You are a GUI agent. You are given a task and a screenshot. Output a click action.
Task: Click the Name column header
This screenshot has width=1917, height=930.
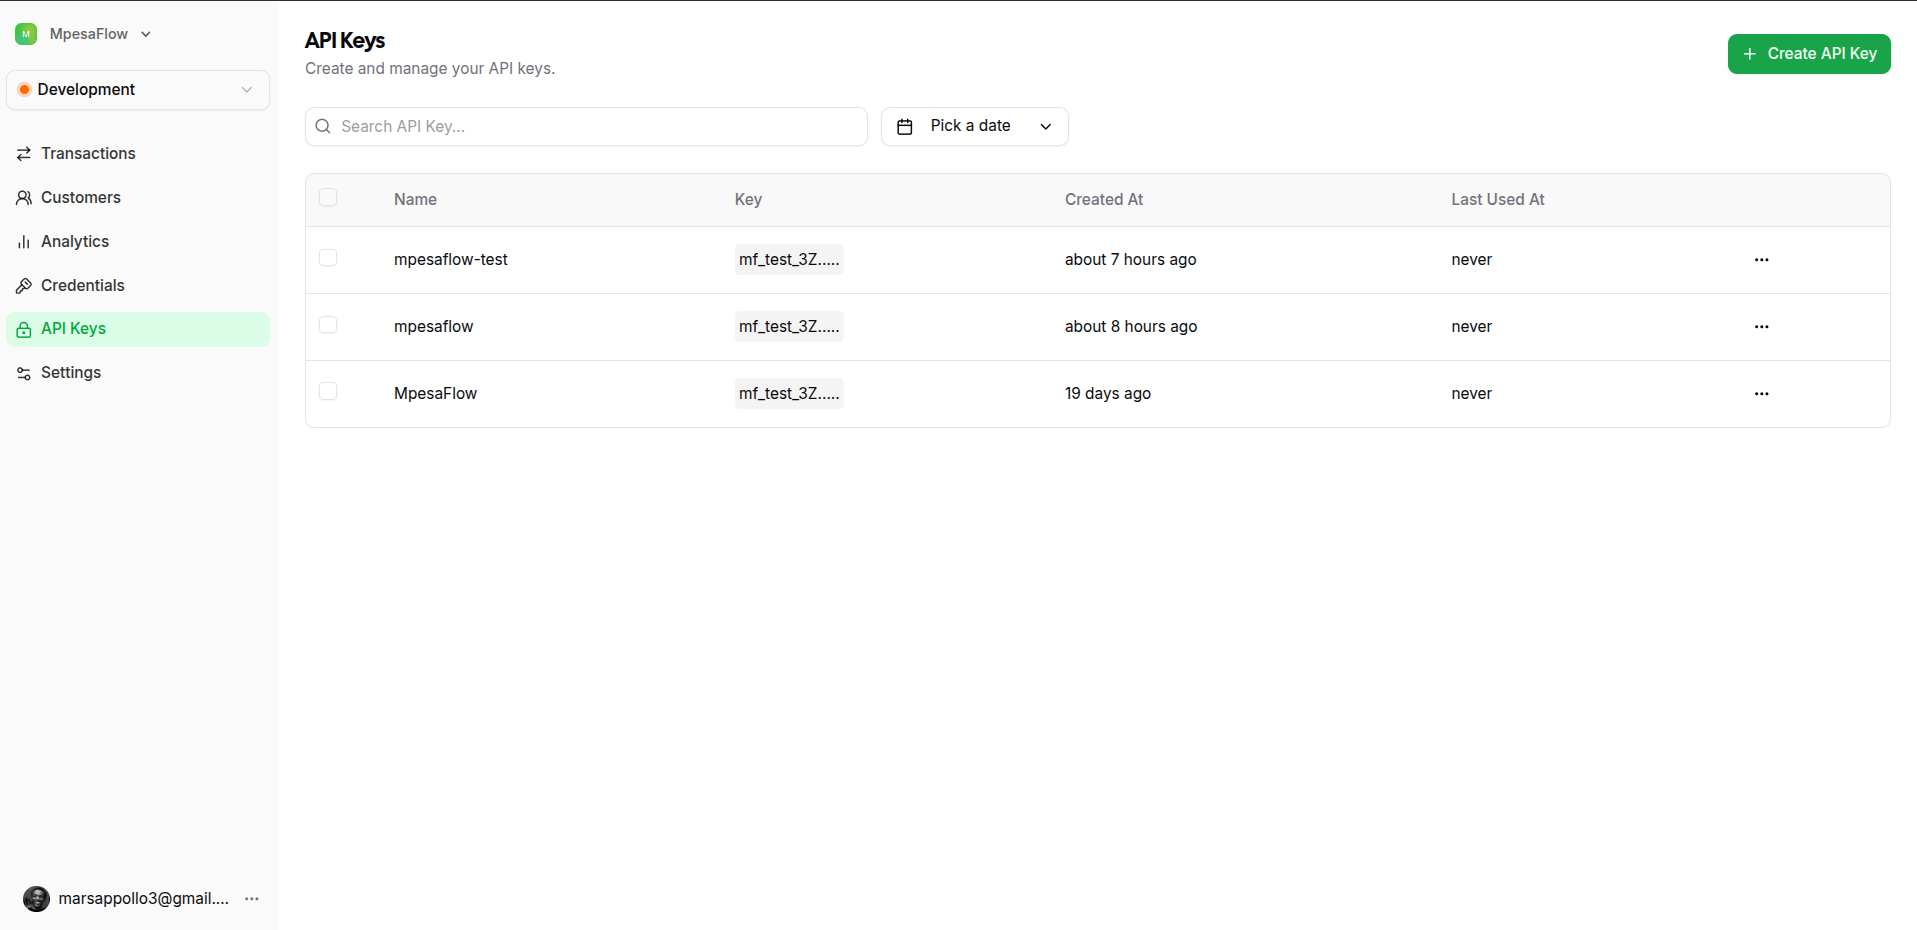[415, 200]
